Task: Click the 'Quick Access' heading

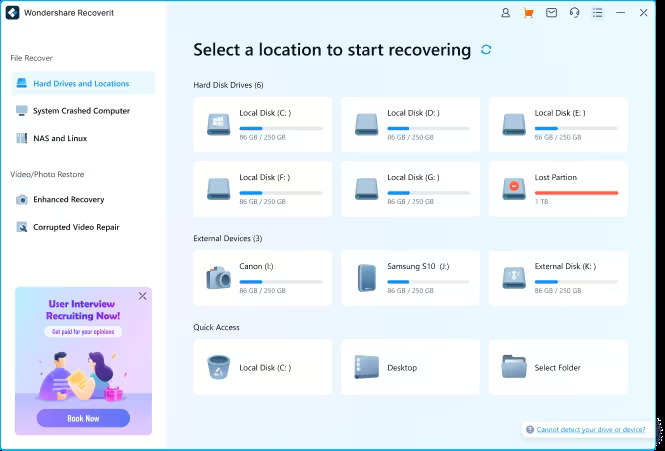Action: 216,327
